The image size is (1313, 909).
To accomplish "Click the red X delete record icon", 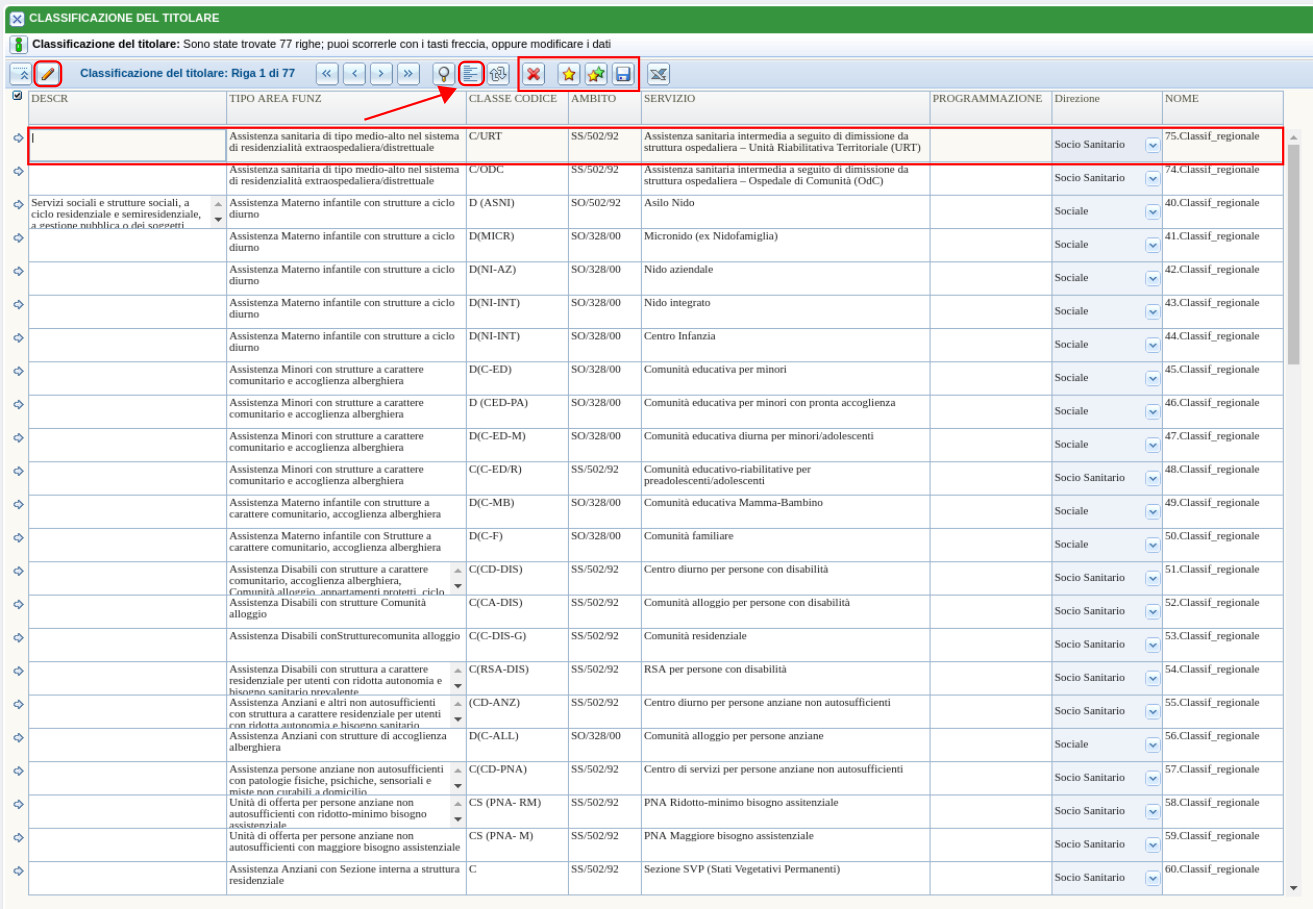I will click(534, 74).
